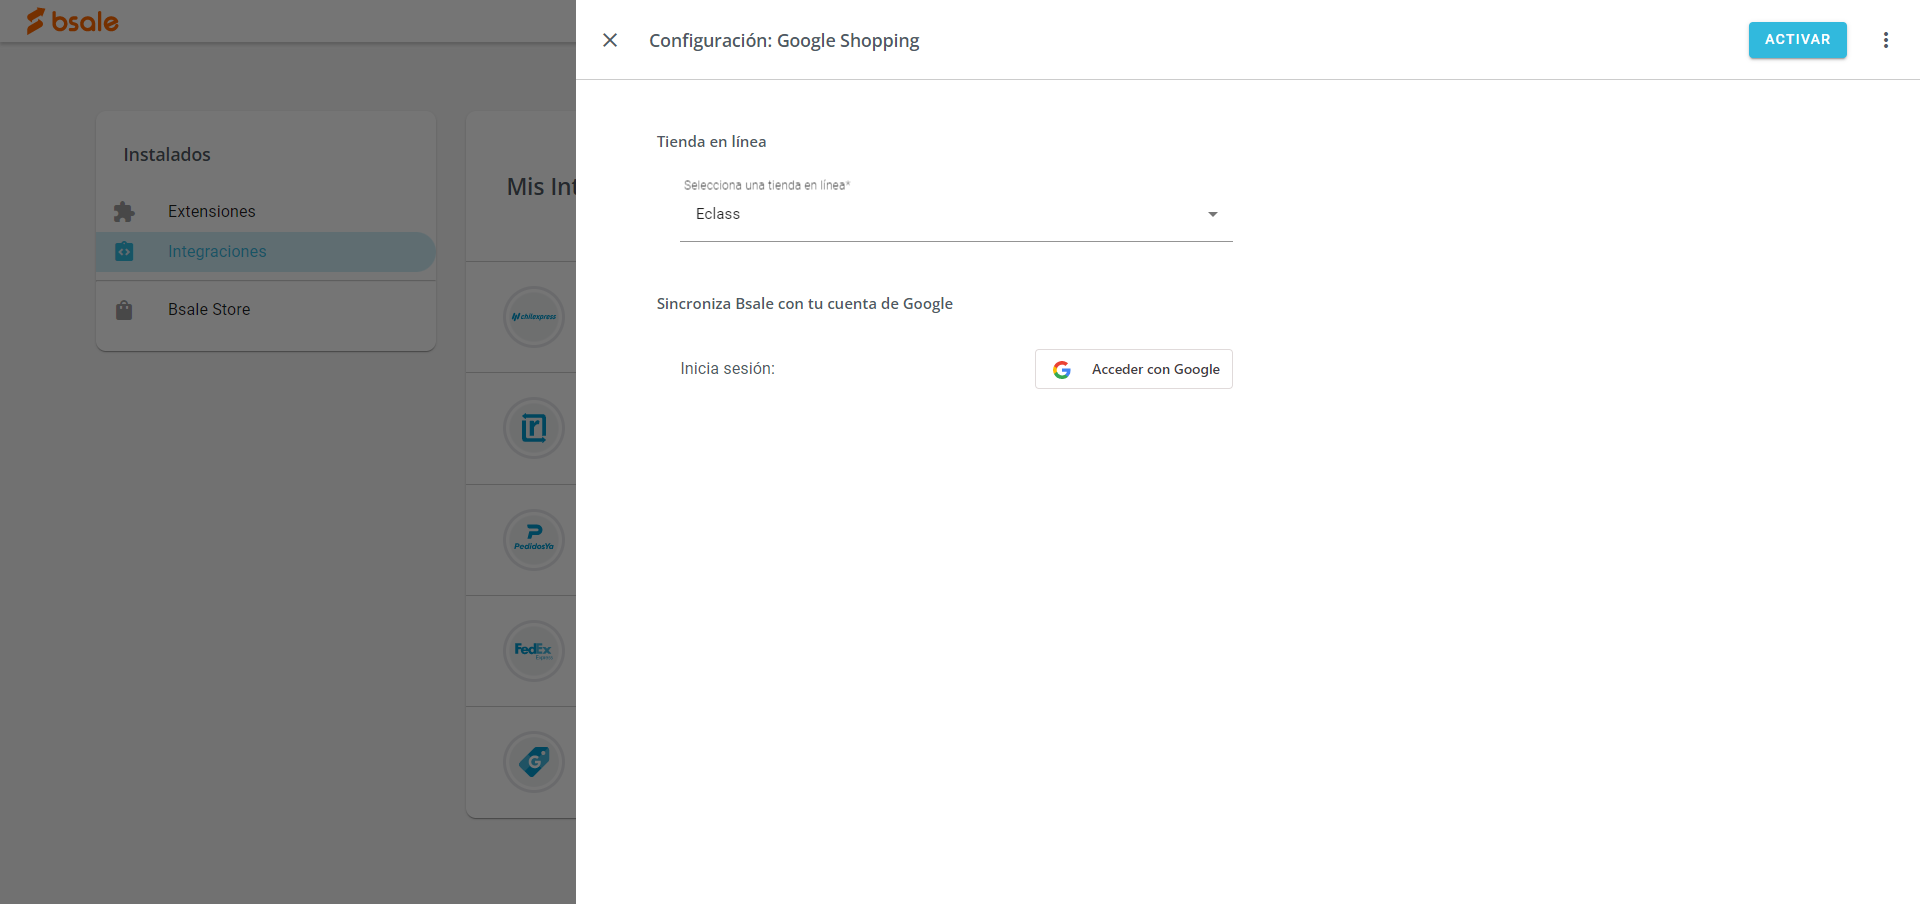
Task: Click the 'Selecciona una tienda en línea' label
Action: click(x=766, y=185)
